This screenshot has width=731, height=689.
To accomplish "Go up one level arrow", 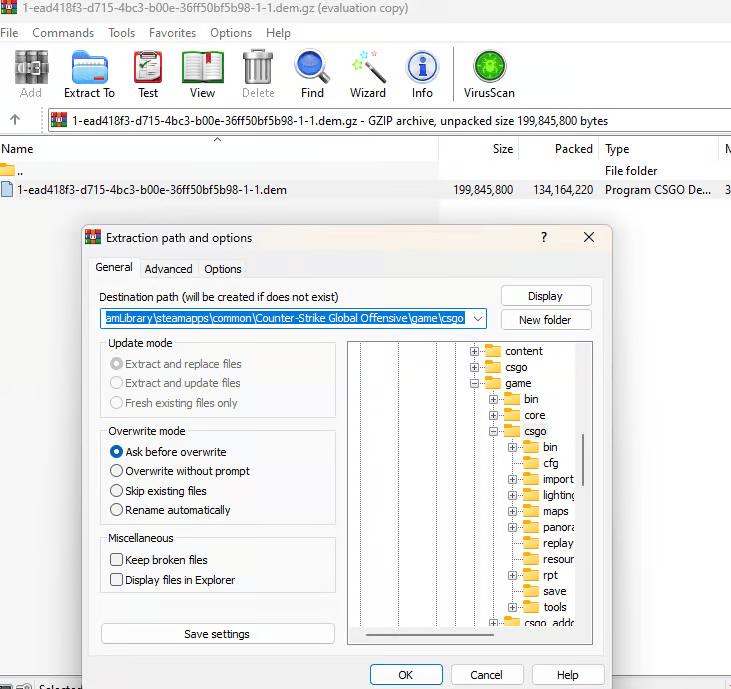I will pos(15,120).
